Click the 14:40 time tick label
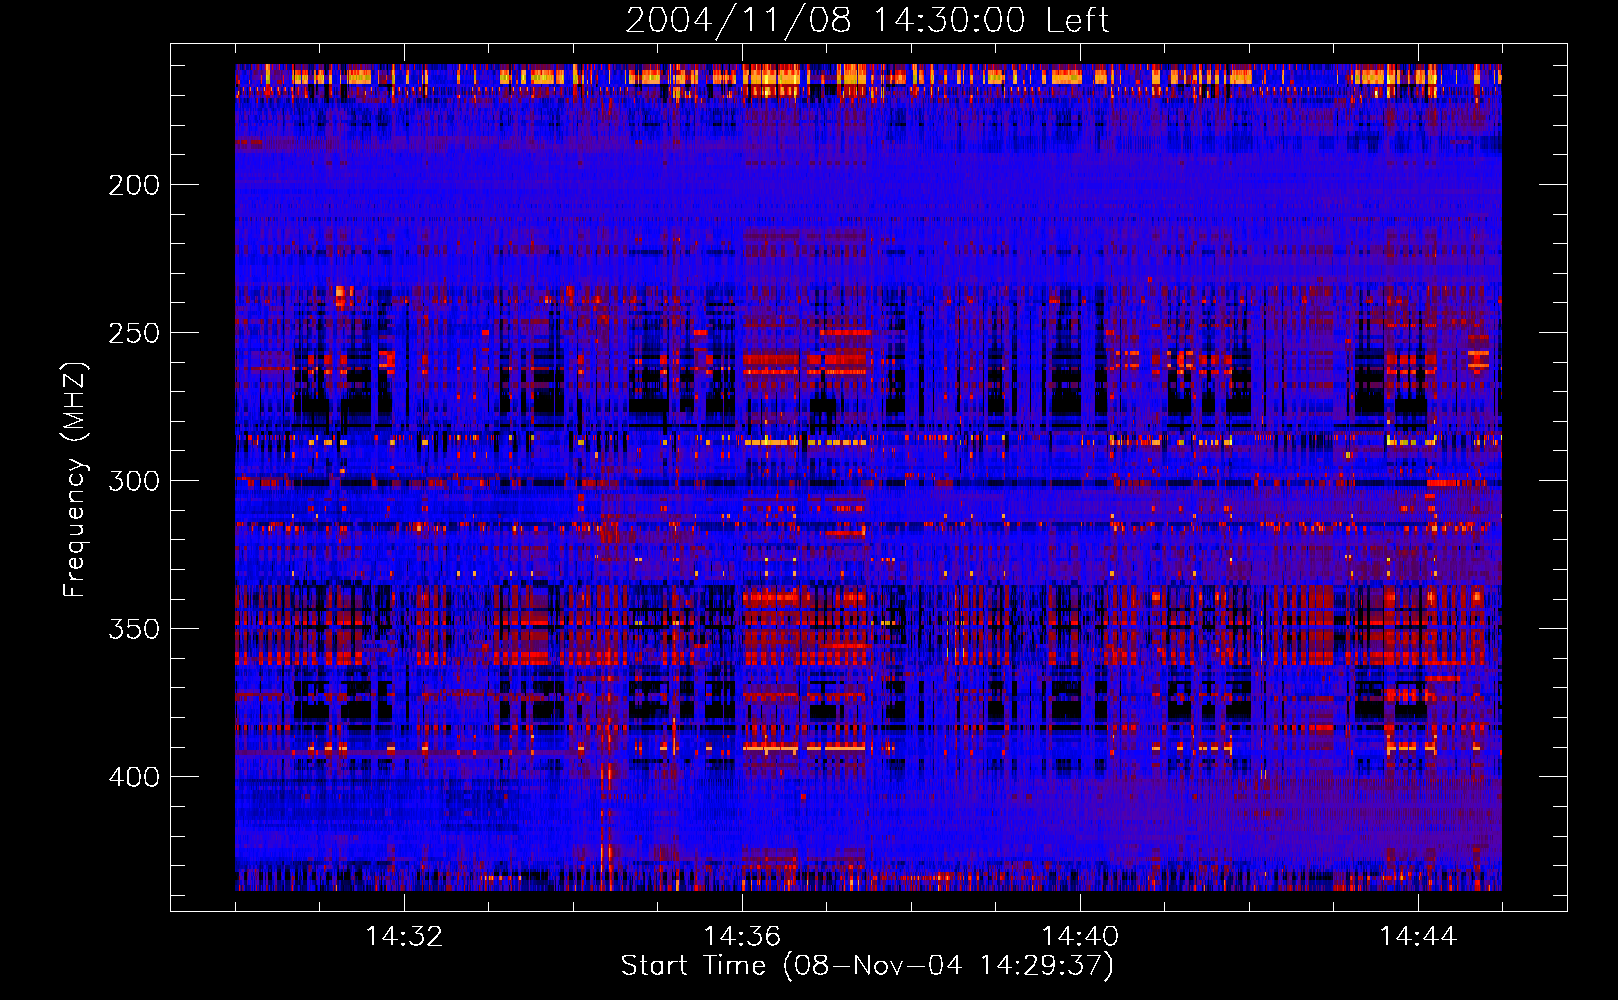Image resolution: width=1618 pixels, height=1000 pixels. click(1080, 937)
